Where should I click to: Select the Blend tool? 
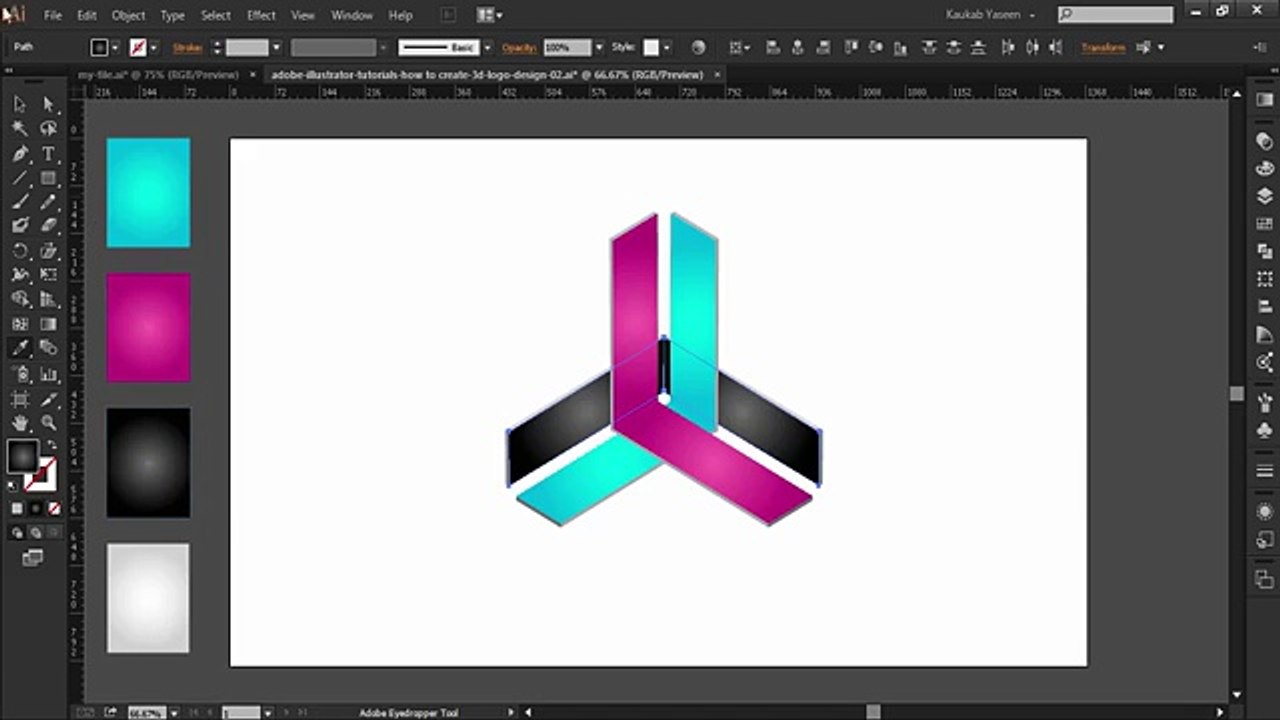(x=48, y=349)
